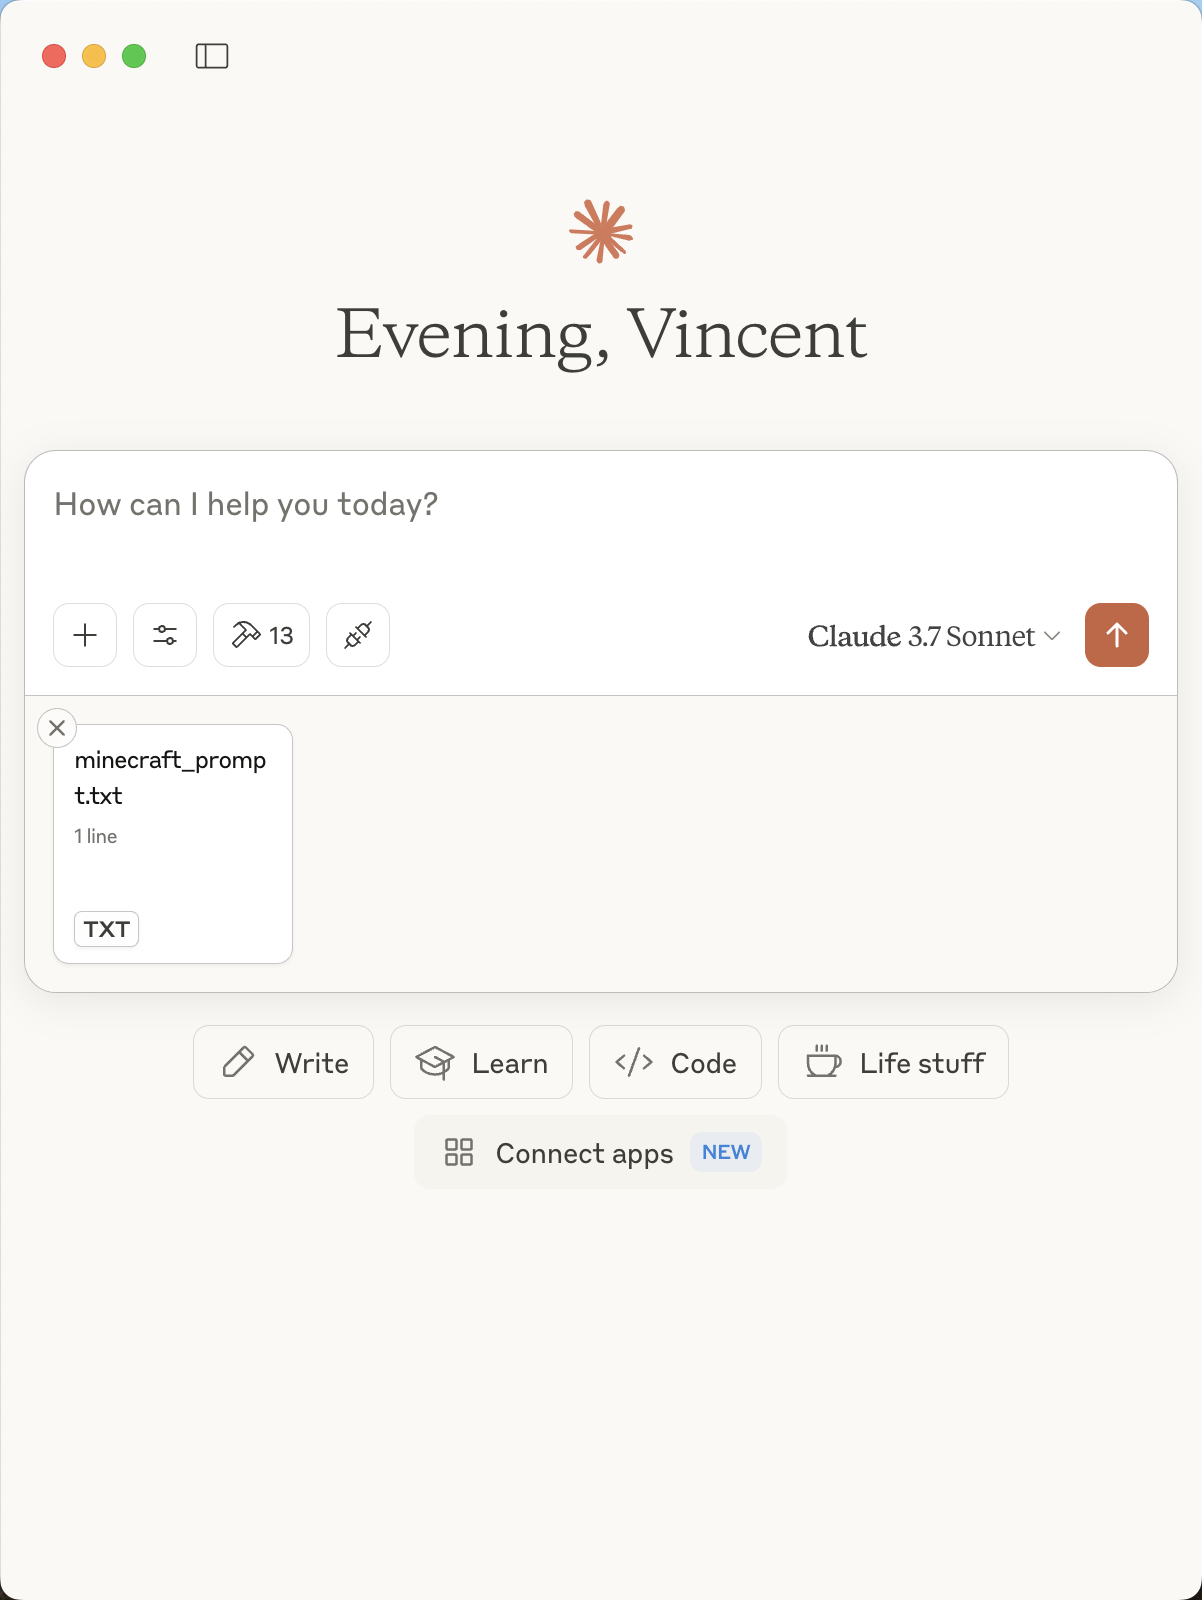The width and height of the screenshot is (1202, 1600).
Task: Open the minecraft_prompt.txt file thumbnail
Action: [173, 844]
